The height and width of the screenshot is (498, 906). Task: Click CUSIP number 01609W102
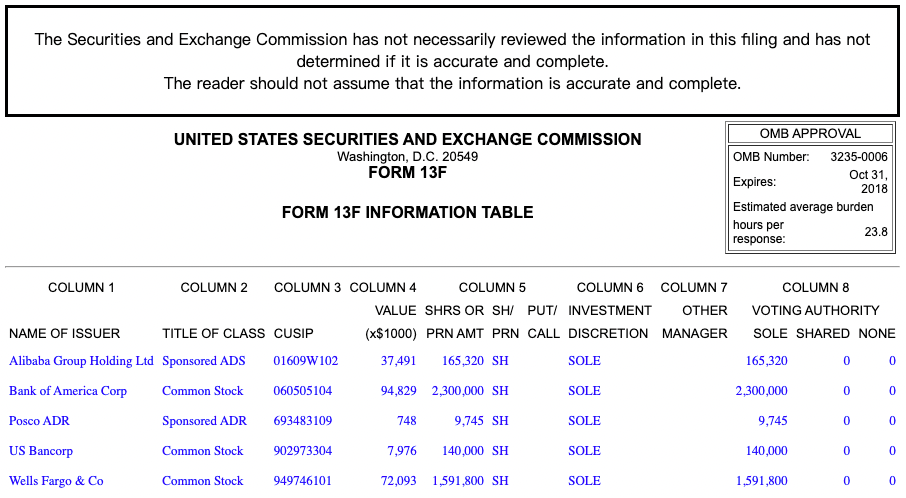tap(306, 361)
